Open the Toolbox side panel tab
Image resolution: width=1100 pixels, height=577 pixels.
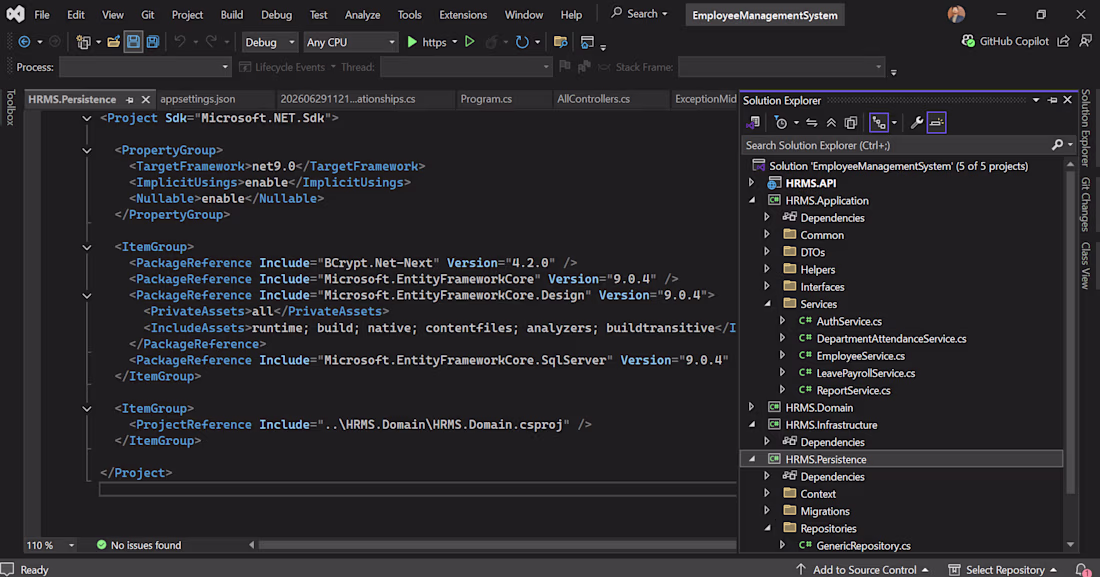point(10,107)
